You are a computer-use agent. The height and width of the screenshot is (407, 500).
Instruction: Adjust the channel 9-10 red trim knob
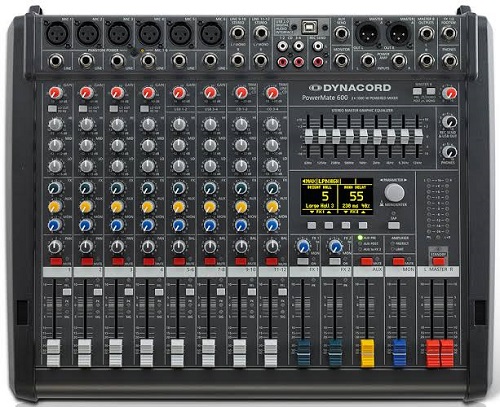(x=241, y=93)
